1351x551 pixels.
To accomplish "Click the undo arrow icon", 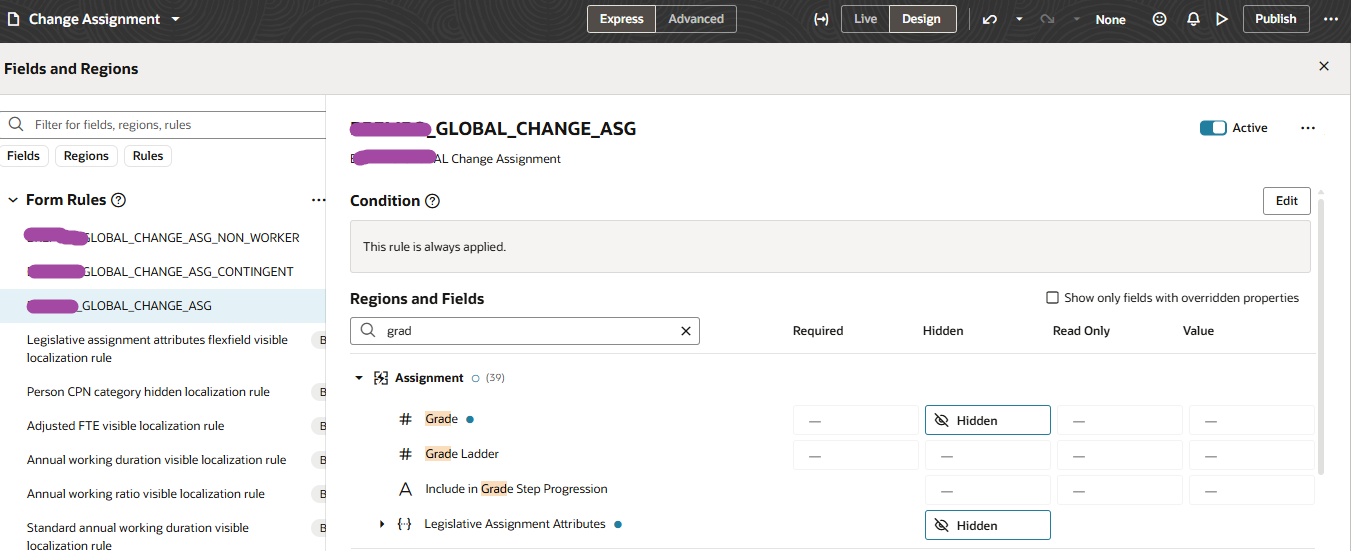I will pyautogui.click(x=990, y=19).
